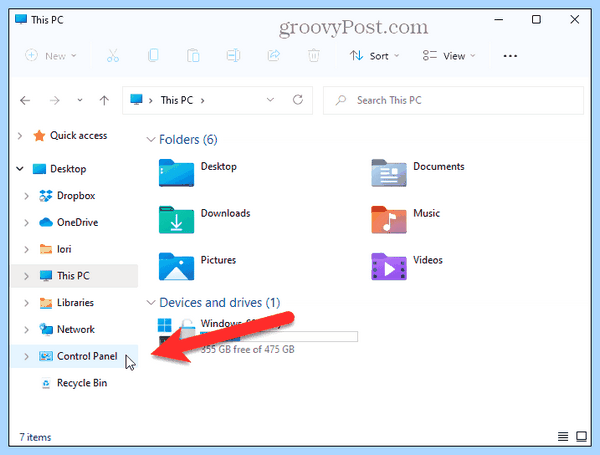
Task: Go forward with the right arrow
Action: [x=55, y=101]
